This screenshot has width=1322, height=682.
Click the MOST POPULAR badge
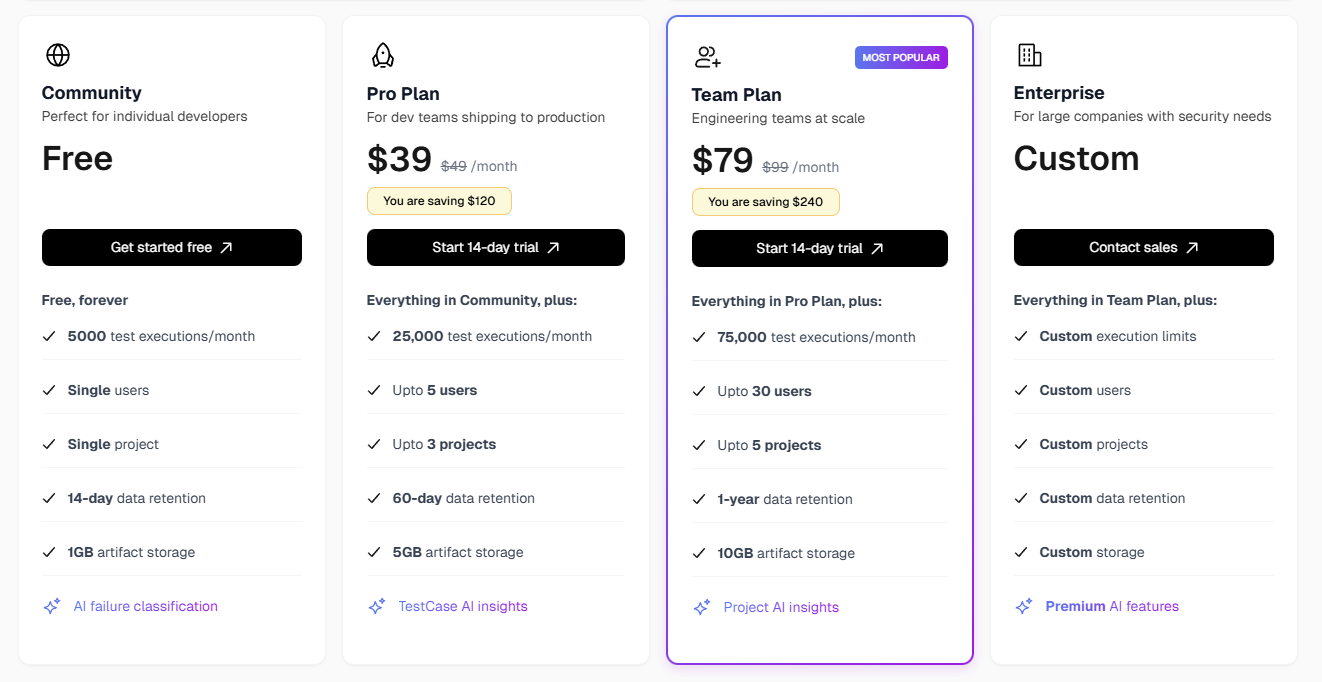901,57
